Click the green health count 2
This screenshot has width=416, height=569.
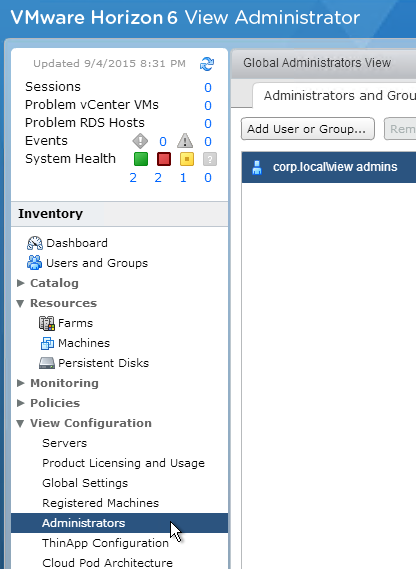(x=133, y=178)
